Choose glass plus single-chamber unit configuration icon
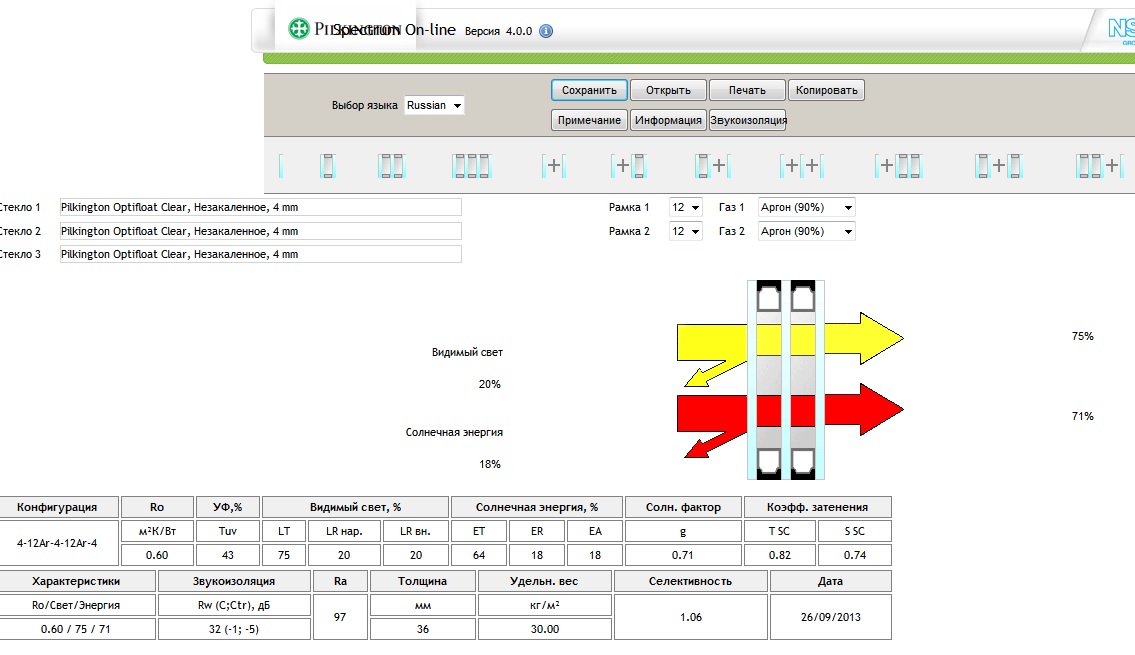This screenshot has width=1135, height=655. (628, 166)
